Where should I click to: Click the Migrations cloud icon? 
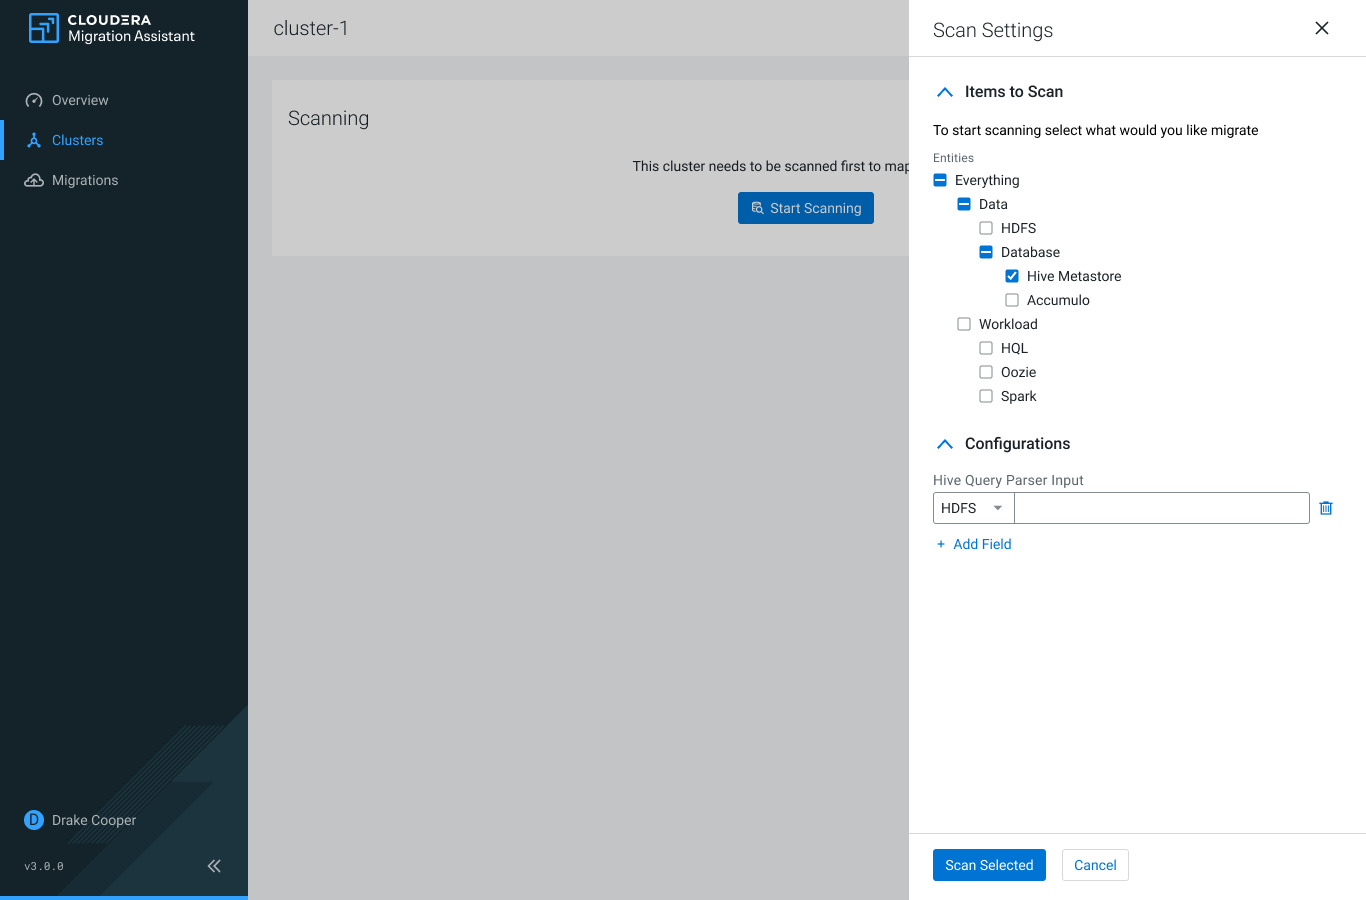coord(34,180)
